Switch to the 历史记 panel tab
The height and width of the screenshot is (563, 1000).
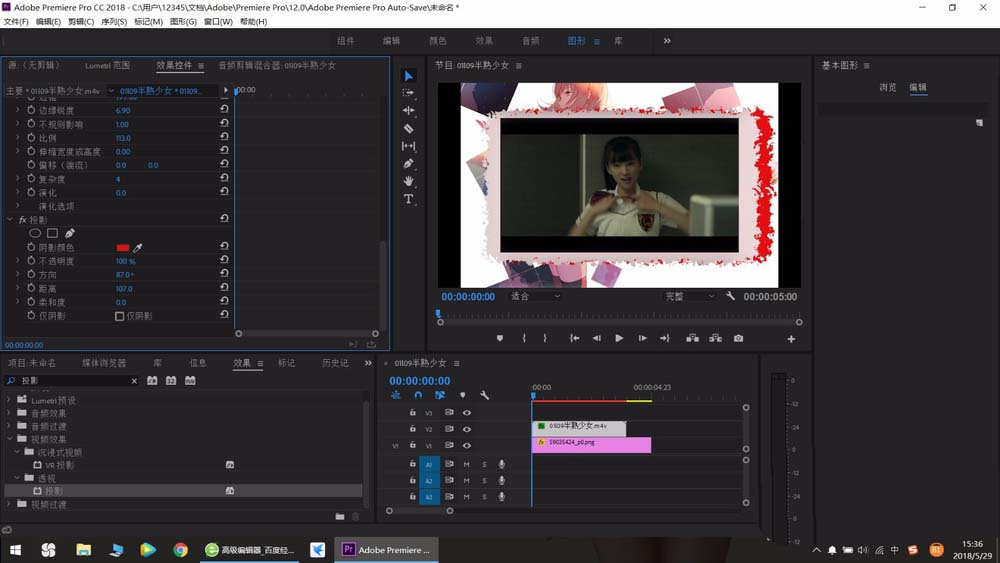(335, 363)
